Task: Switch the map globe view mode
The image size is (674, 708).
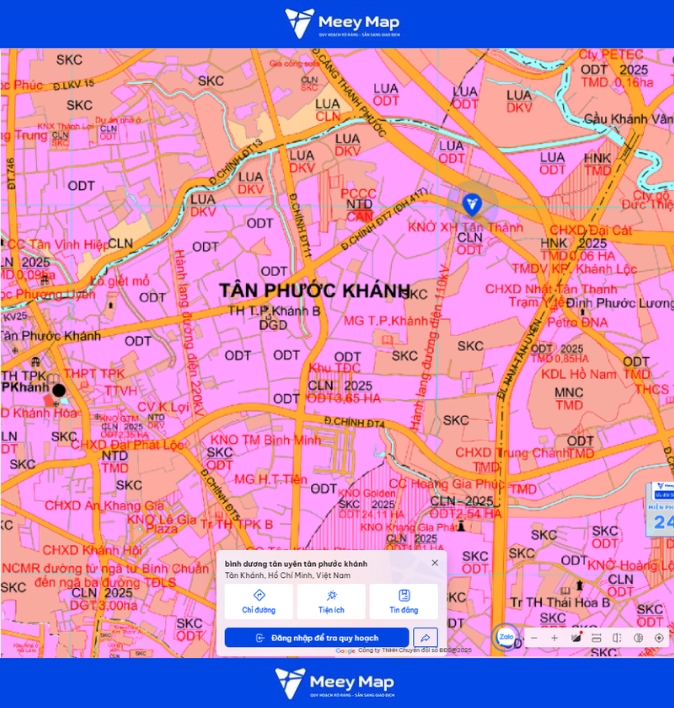Action: pyautogui.click(x=638, y=638)
